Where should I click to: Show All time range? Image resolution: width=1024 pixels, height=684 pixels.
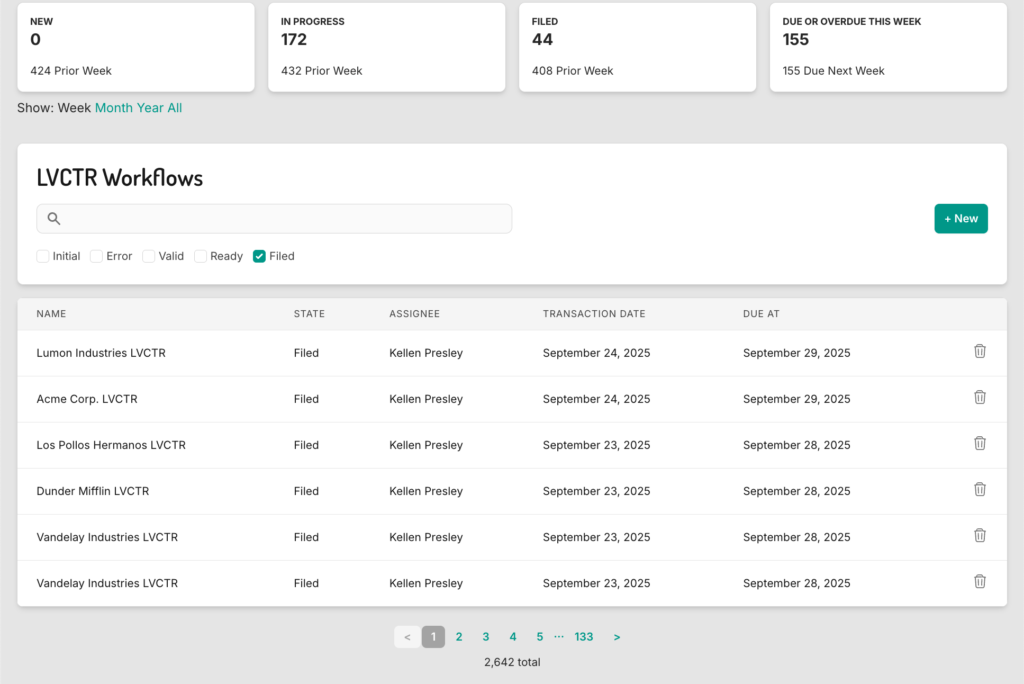(x=175, y=108)
